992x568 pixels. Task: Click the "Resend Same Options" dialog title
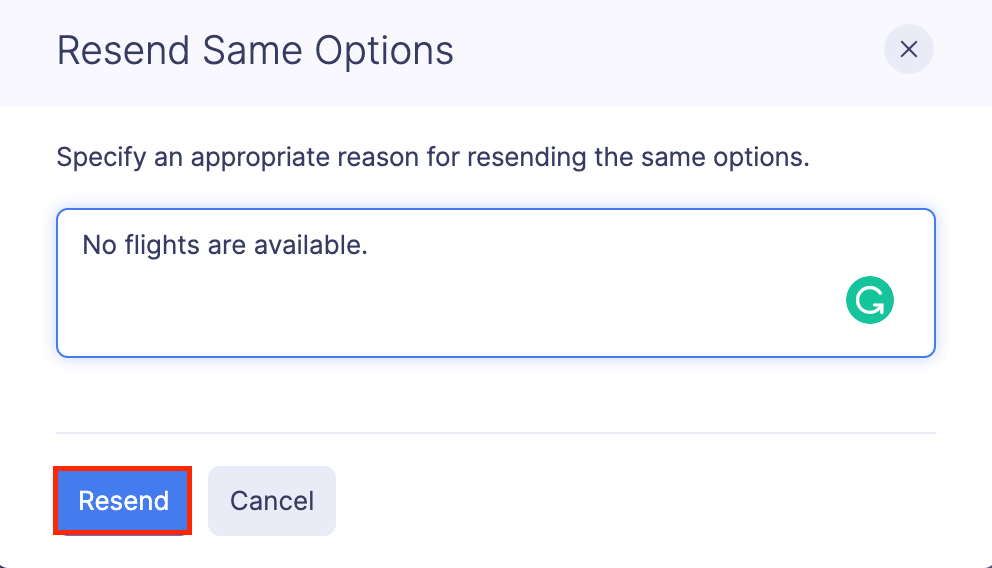(255, 50)
